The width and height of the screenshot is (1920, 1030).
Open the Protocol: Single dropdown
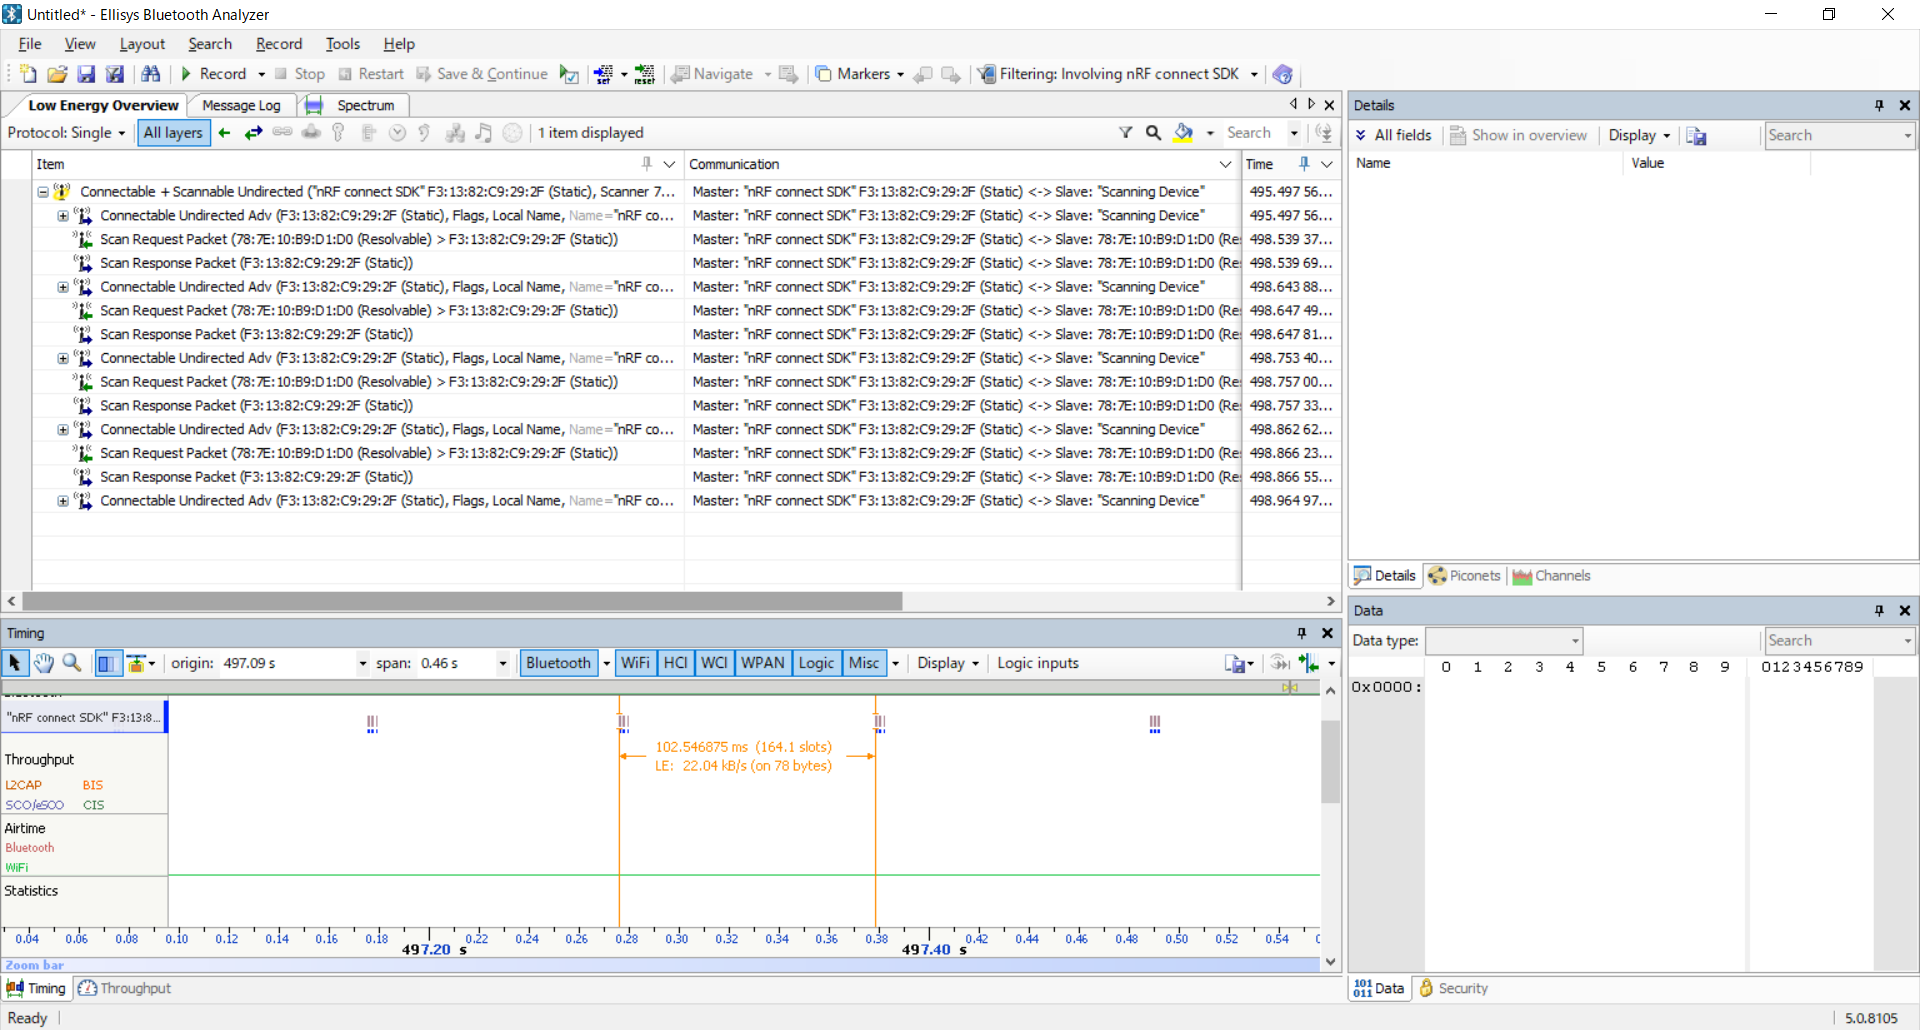click(x=67, y=133)
